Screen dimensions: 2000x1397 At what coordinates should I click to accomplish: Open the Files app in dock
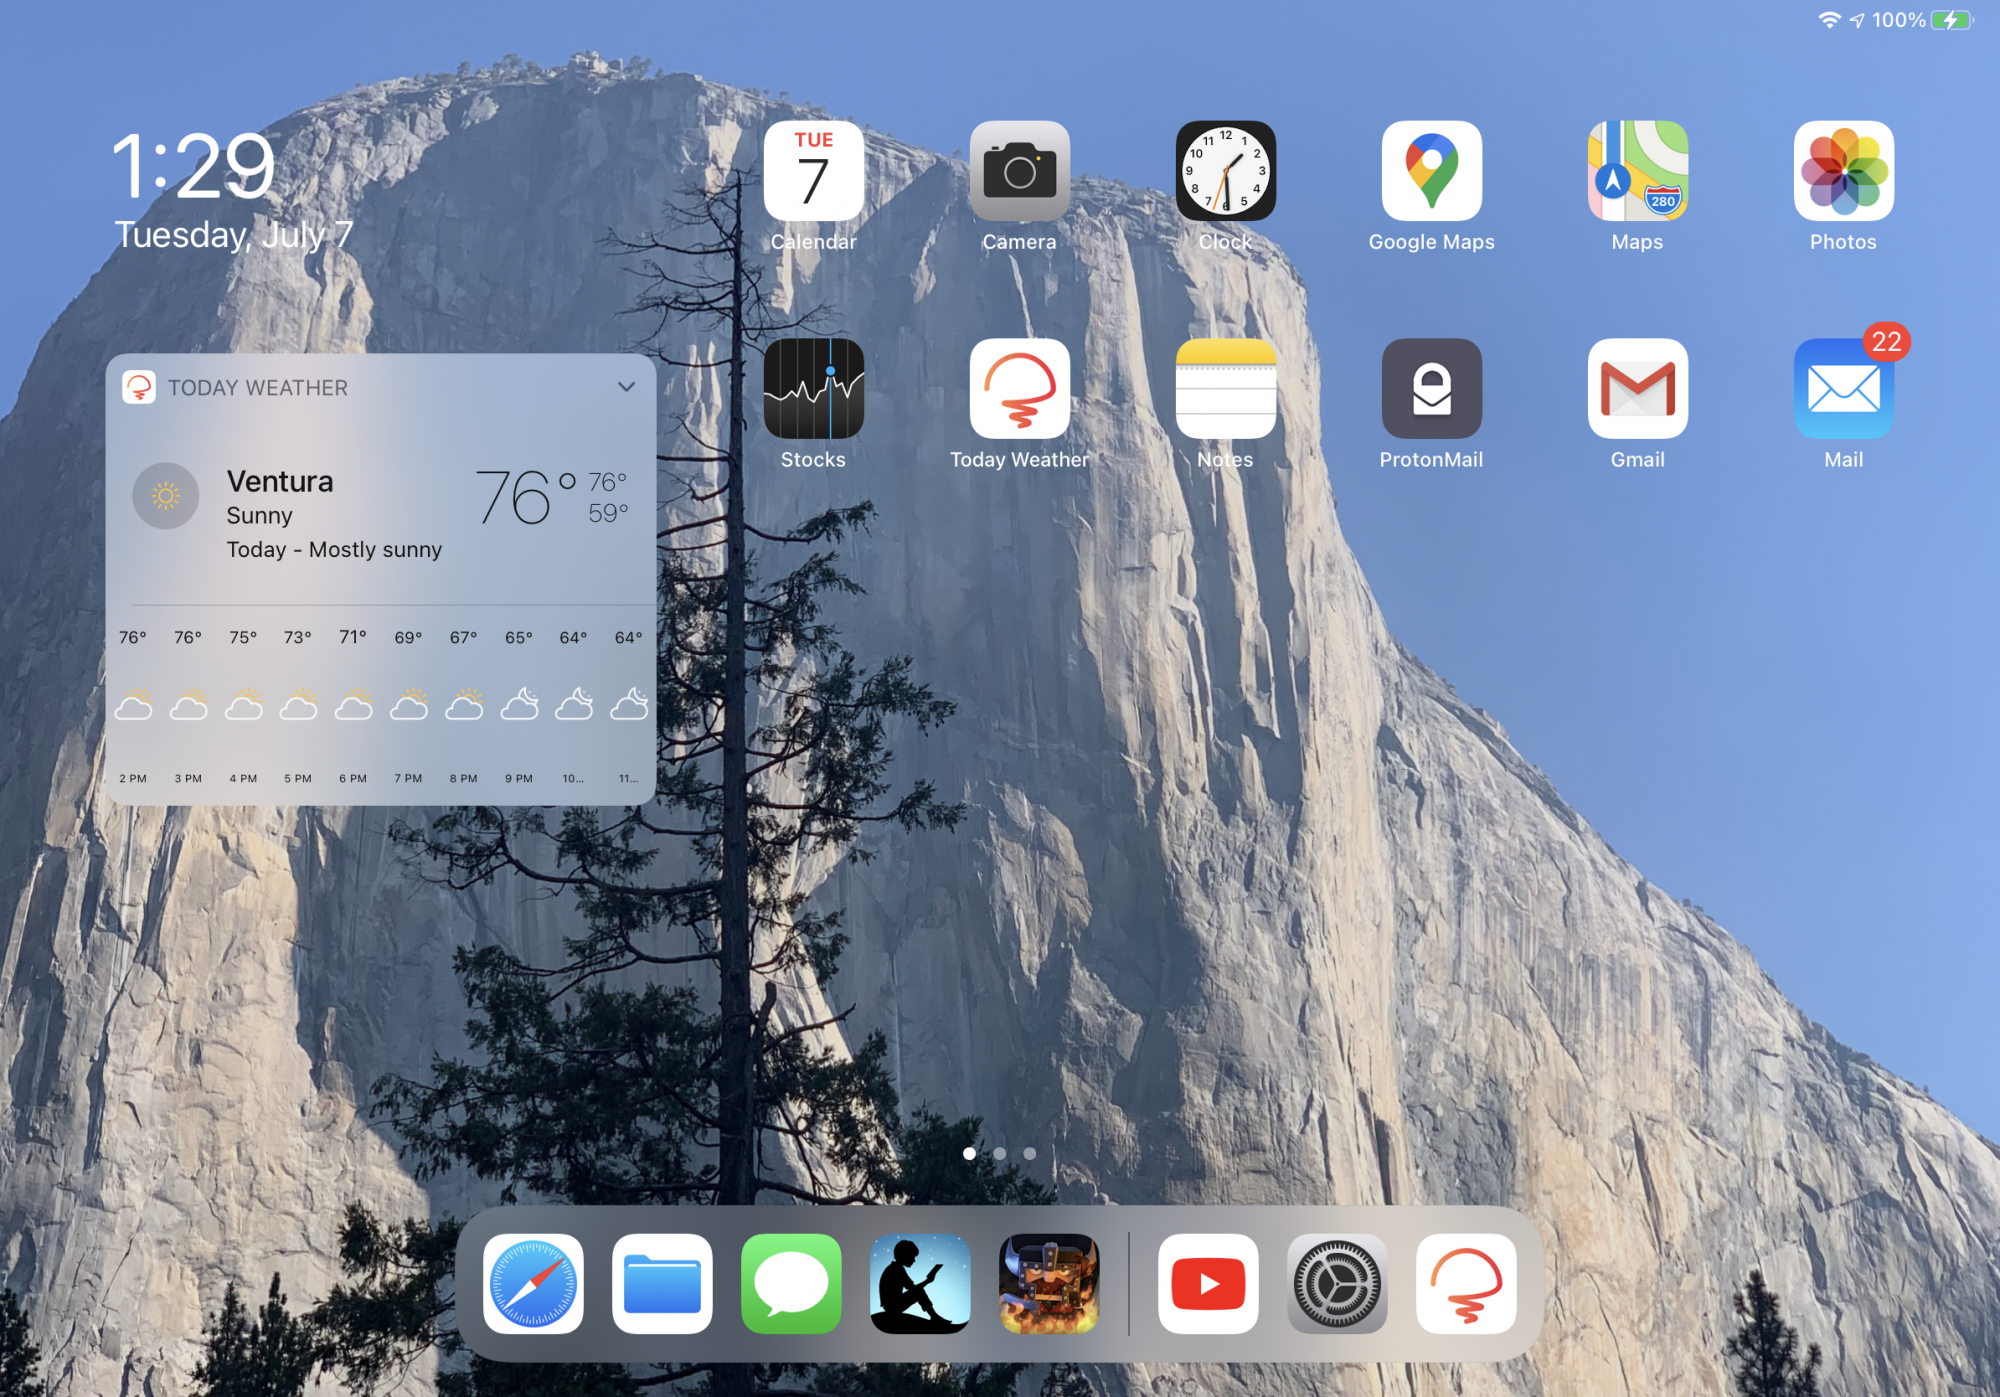[662, 1284]
